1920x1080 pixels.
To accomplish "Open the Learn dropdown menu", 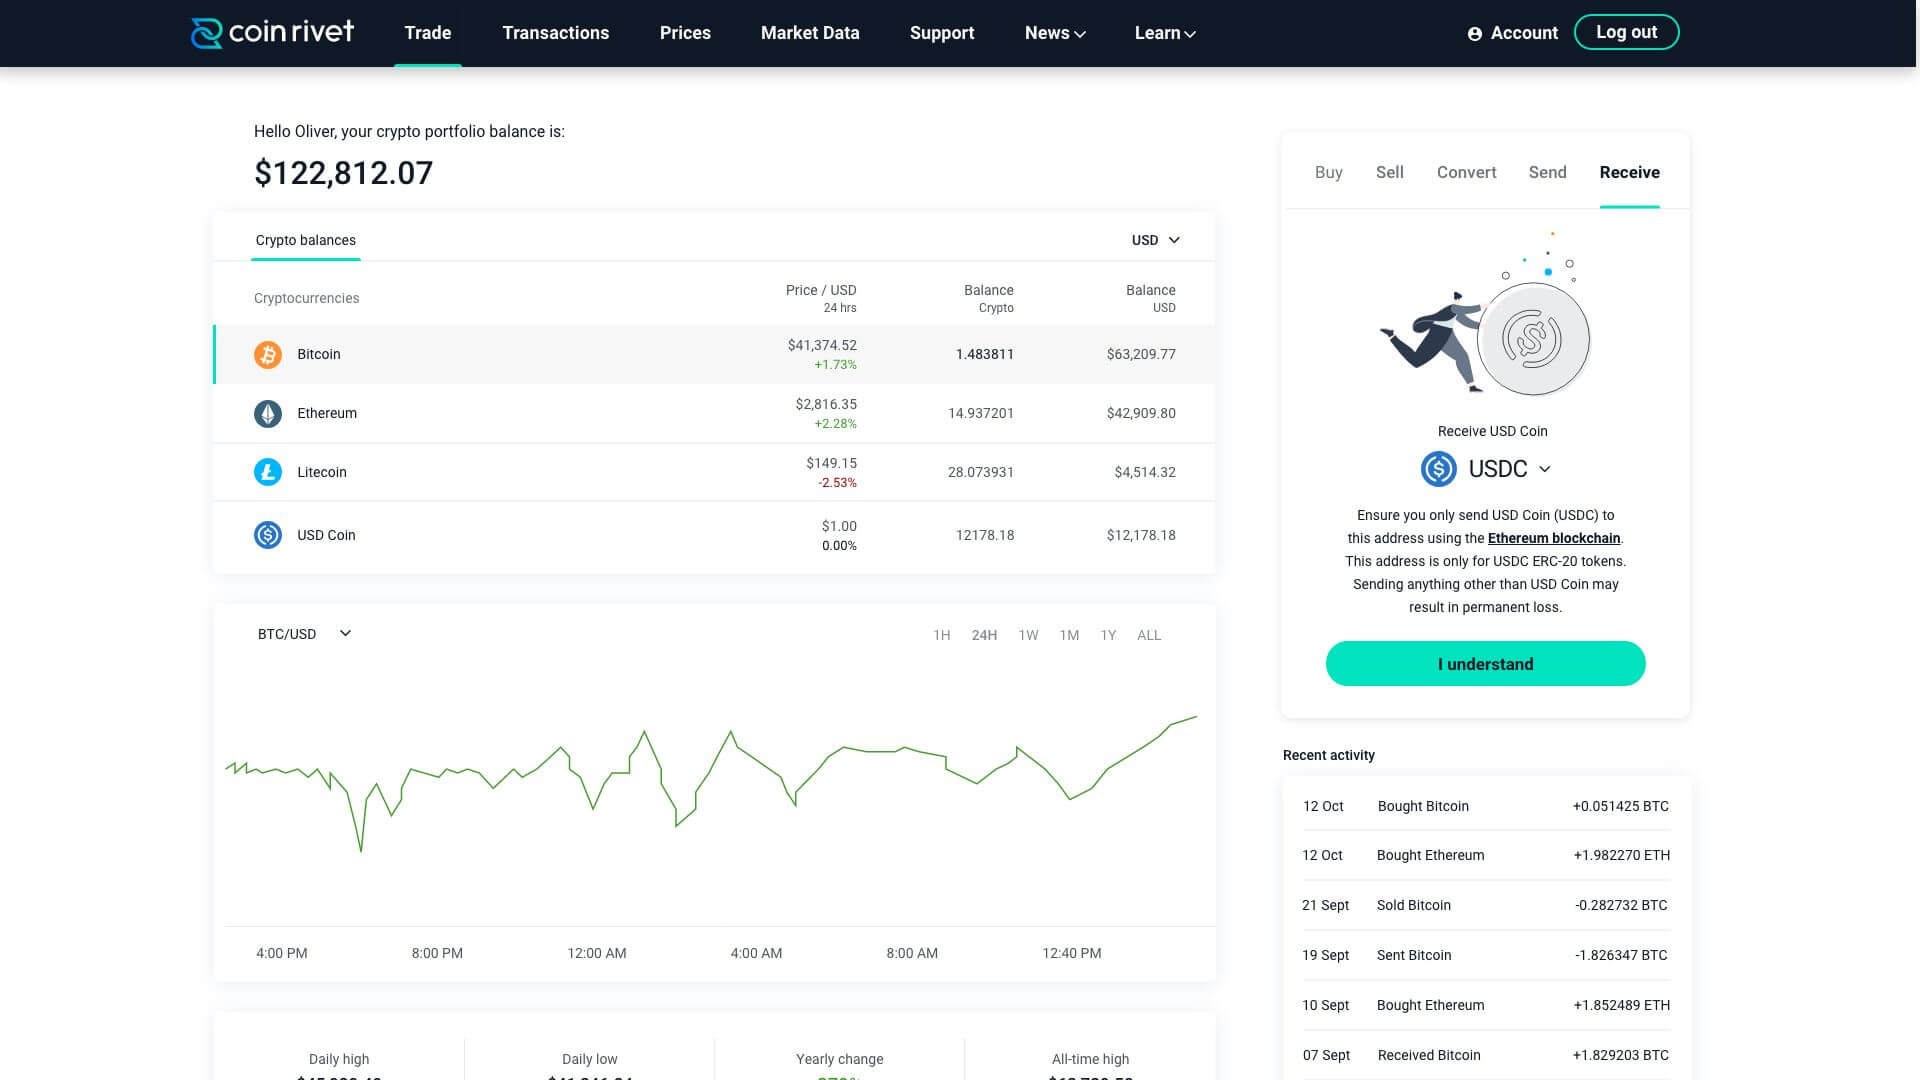I will [x=1165, y=33].
